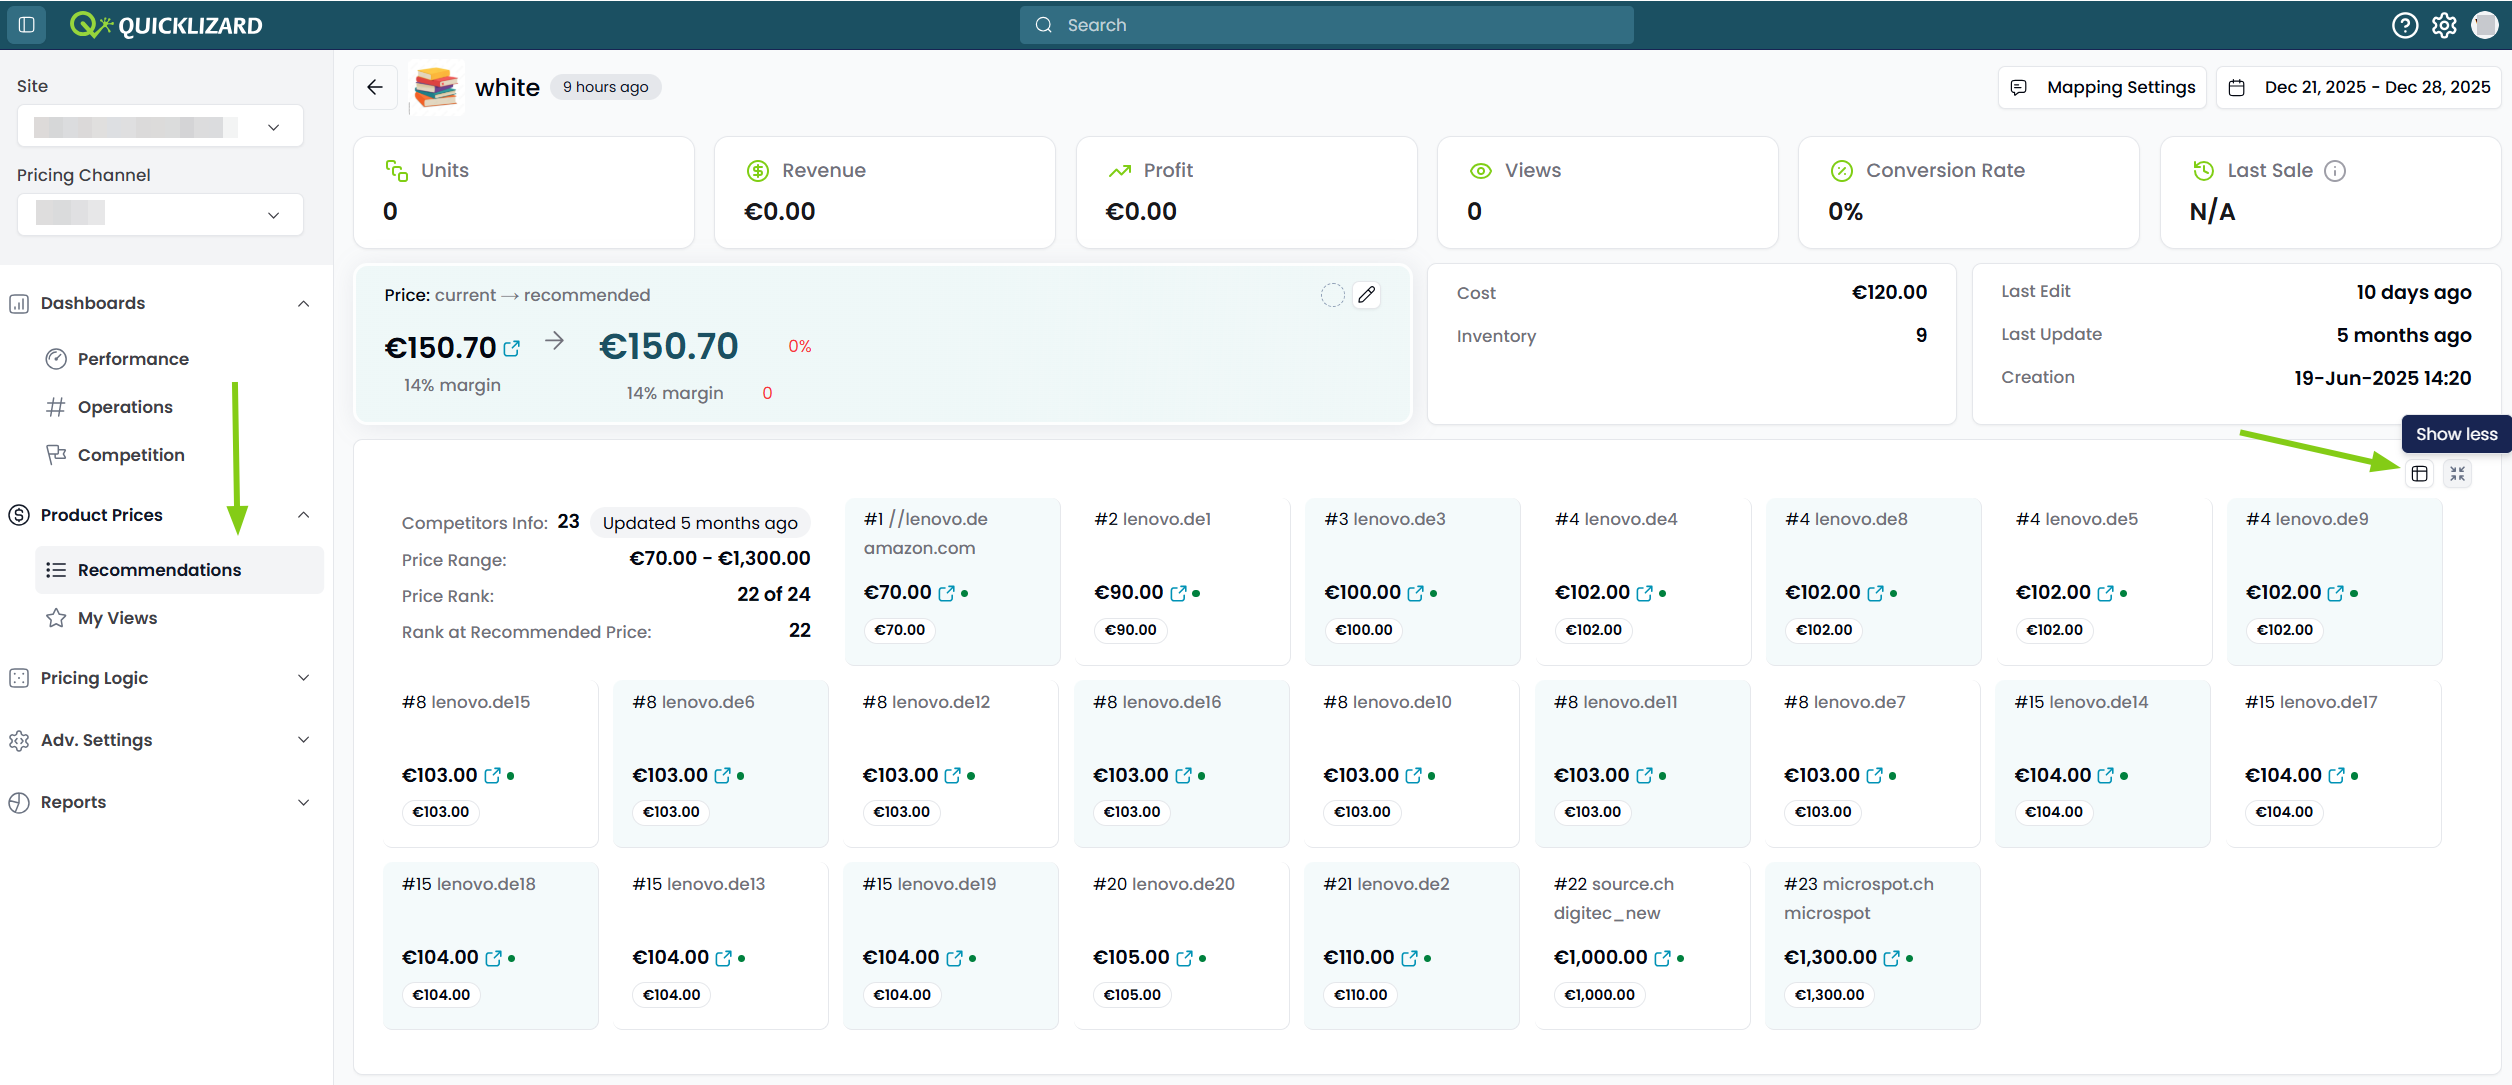Open lenovo.de9 price external link icon

(x=2335, y=593)
